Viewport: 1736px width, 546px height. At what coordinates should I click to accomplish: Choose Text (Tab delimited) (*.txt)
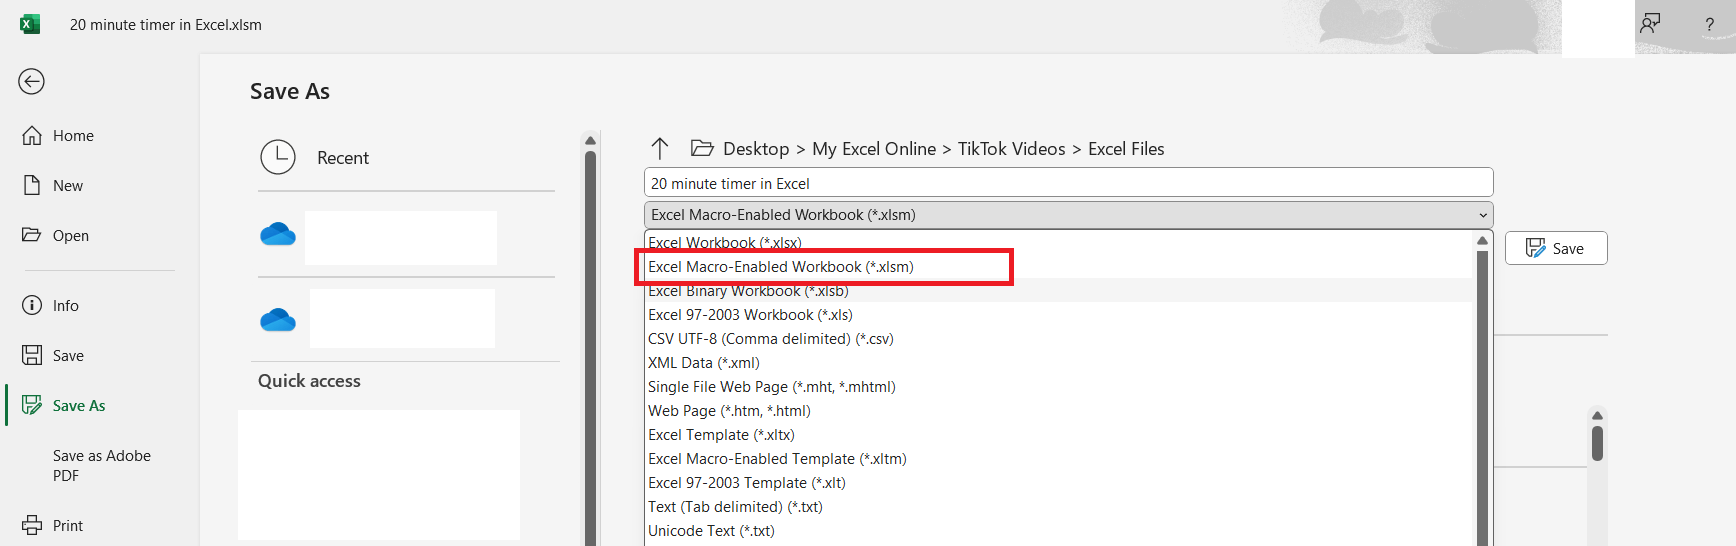(x=1059, y=507)
